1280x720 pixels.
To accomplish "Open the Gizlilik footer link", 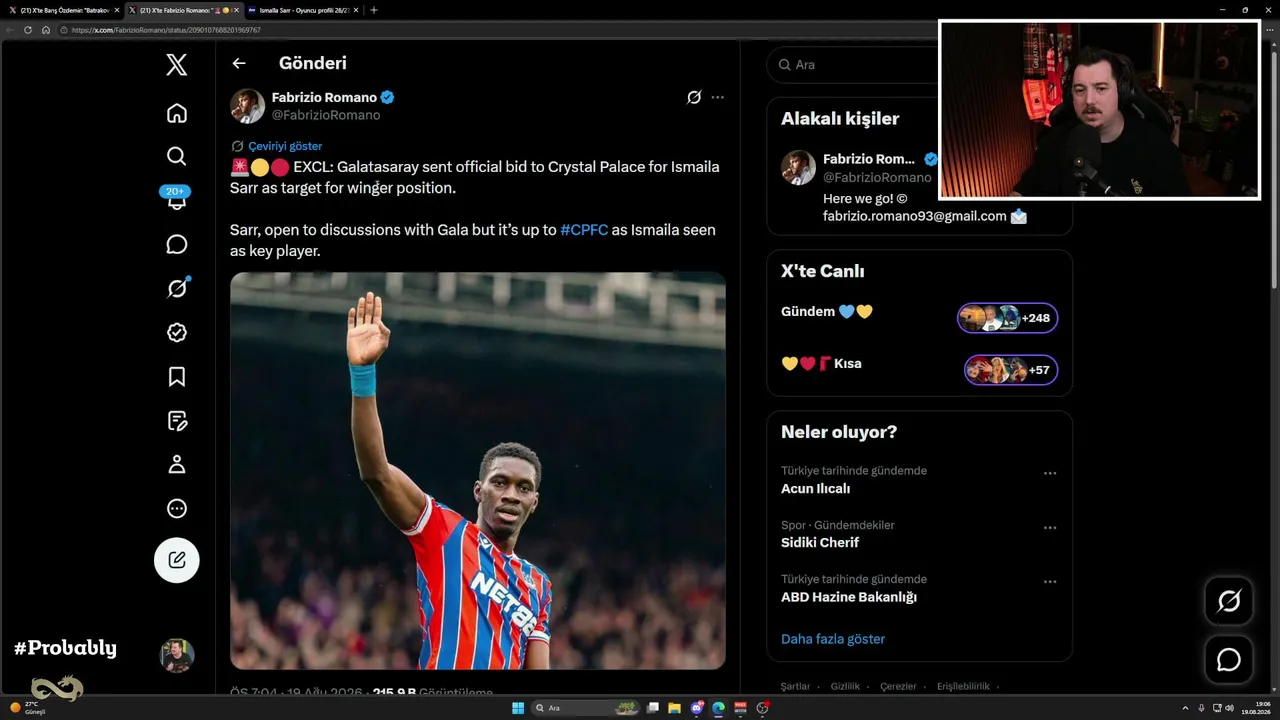I will coord(845,687).
